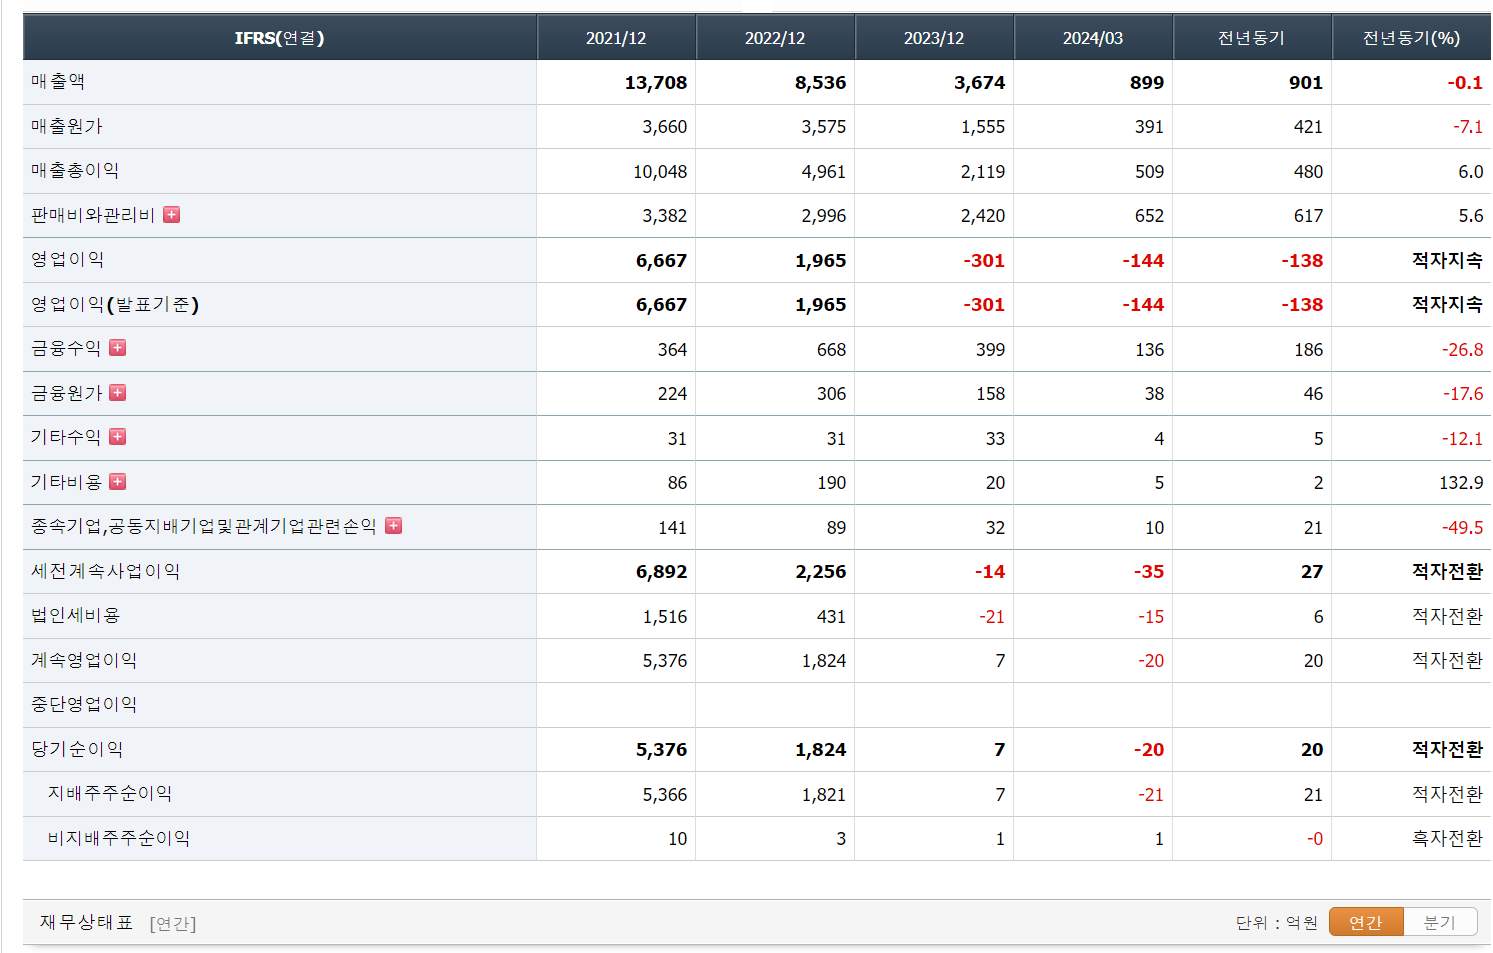This screenshot has height=953, width=1493.
Task: Click the 2,256 세전계속사업이익 value
Action: click(x=820, y=572)
